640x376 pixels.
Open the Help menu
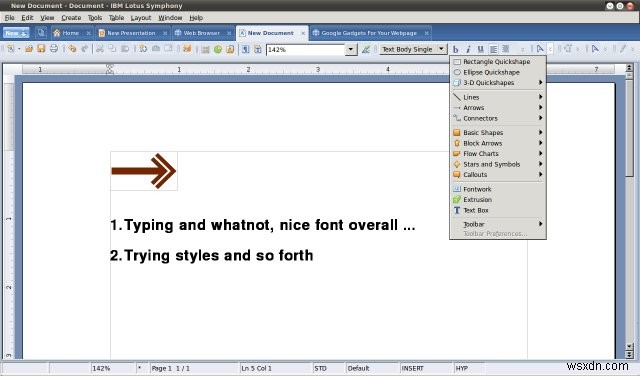pyautogui.click(x=196, y=18)
